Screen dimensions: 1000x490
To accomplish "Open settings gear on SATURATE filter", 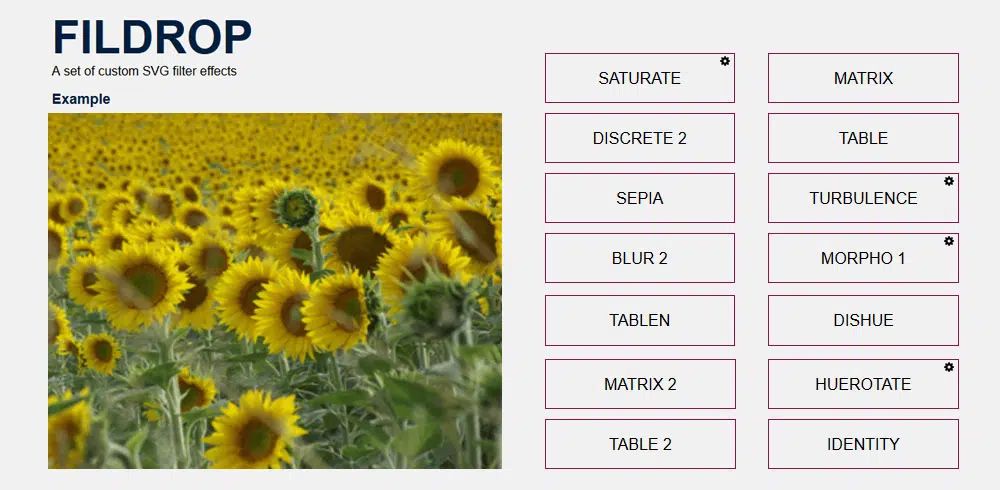I will pyautogui.click(x=725, y=62).
